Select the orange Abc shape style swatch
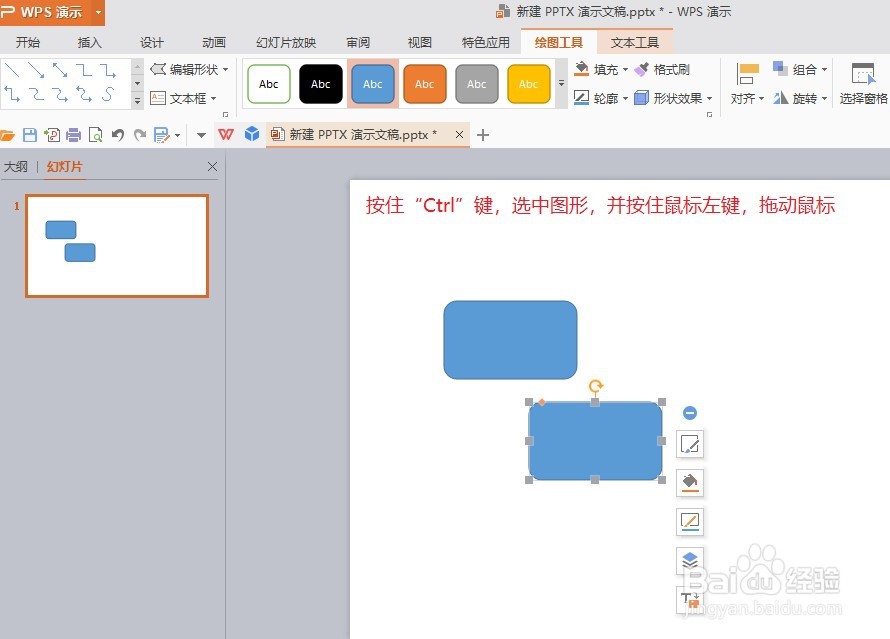This screenshot has height=639, width=890. click(x=425, y=84)
